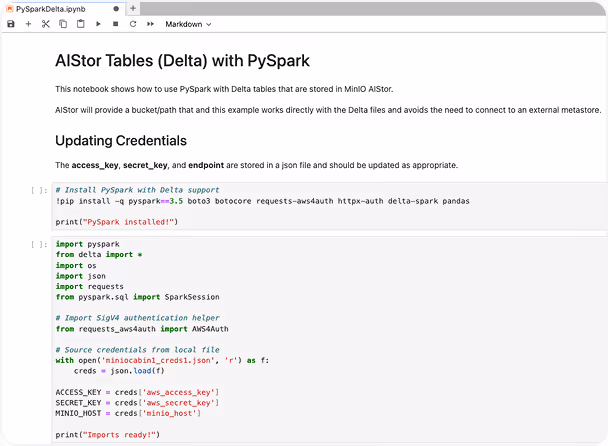Click the comment '# Install PySpark with Delta support'
Image resolution: width=608 pixels, height=446 pixels.
click(x=137, y=190)
